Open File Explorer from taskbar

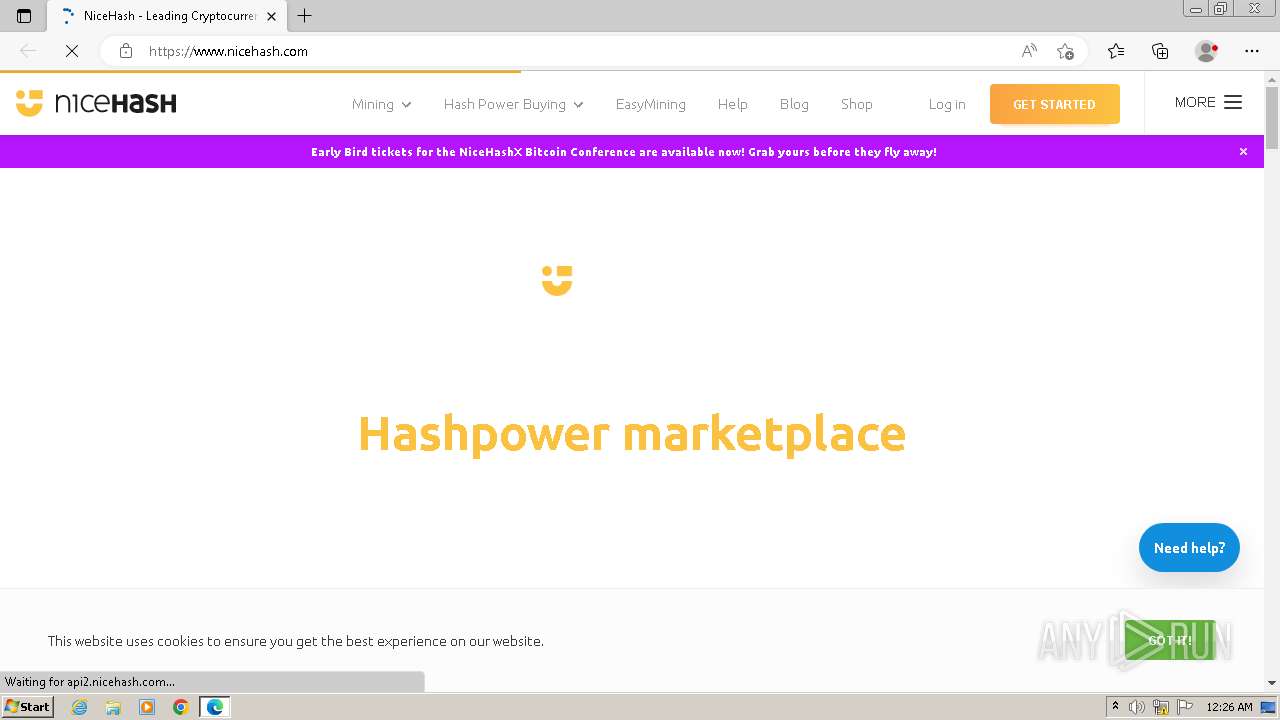[x=113, y=707]
